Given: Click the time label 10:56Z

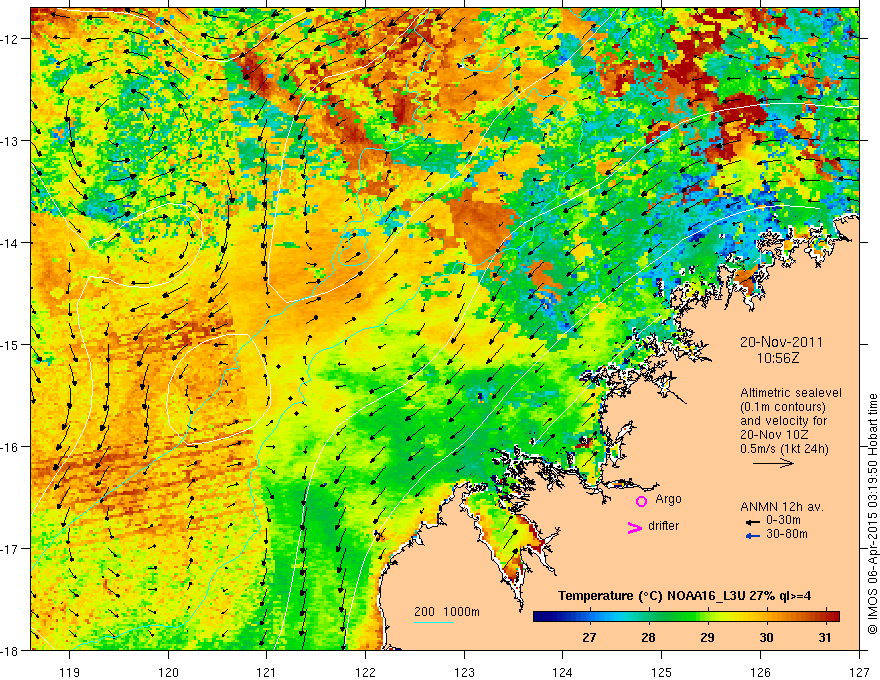Looking at the screenshot, I should pyautogui.click(x=778, y=358).
